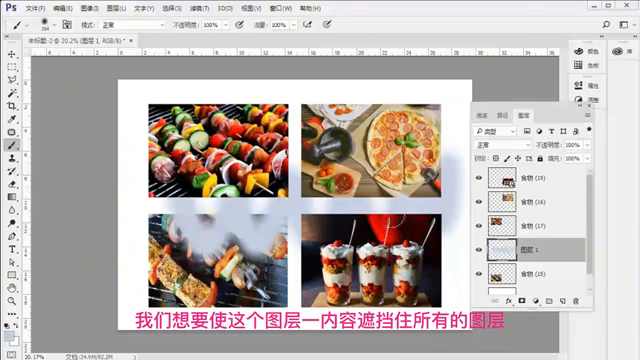Toggle lock transparent pixels

click(496, 158)
